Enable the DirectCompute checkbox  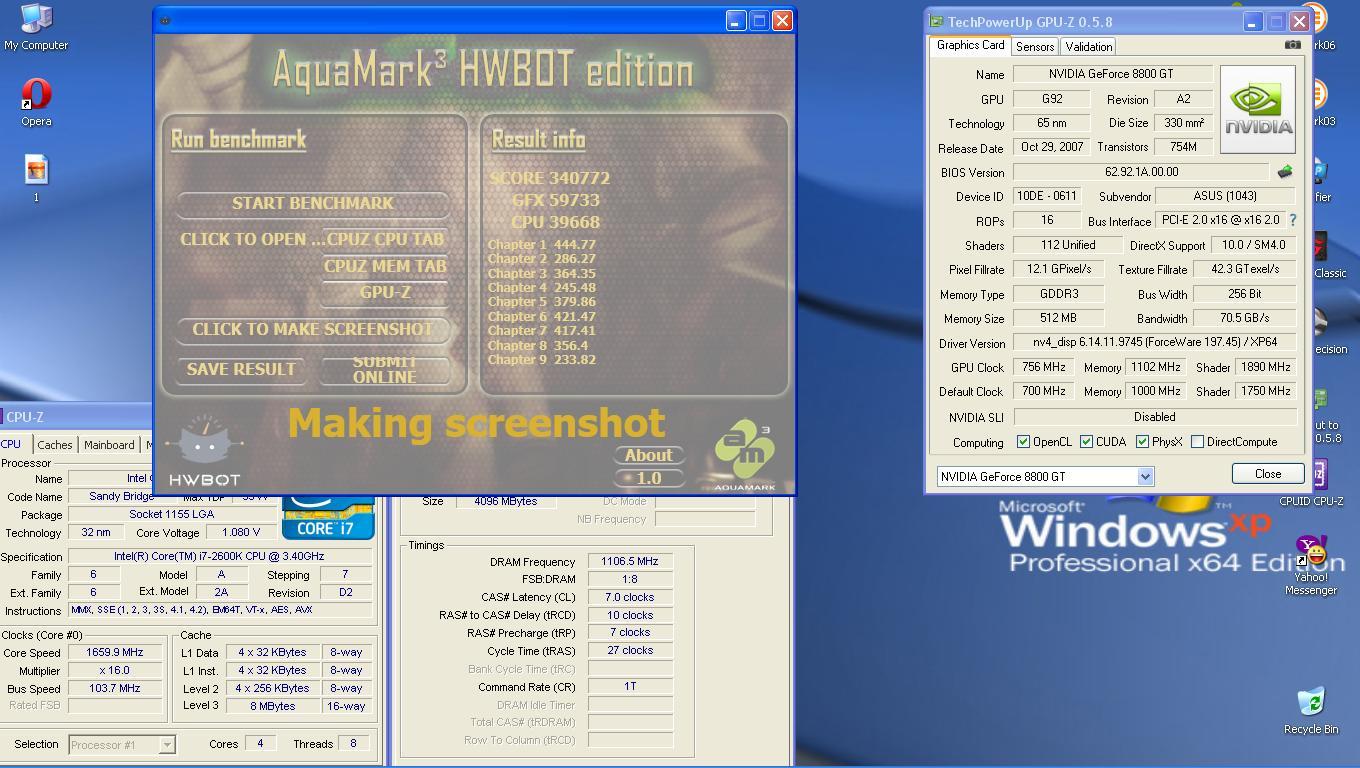[1197, 441]
